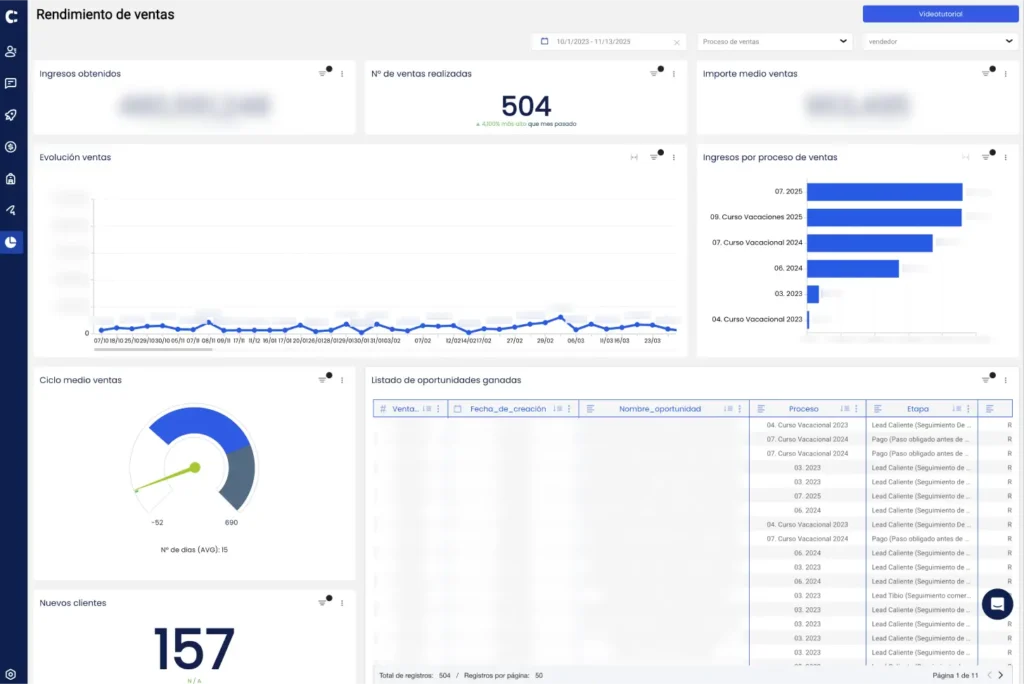
Task: Toggle sort on Fecha_de_creación column
Action: (558, 409)
